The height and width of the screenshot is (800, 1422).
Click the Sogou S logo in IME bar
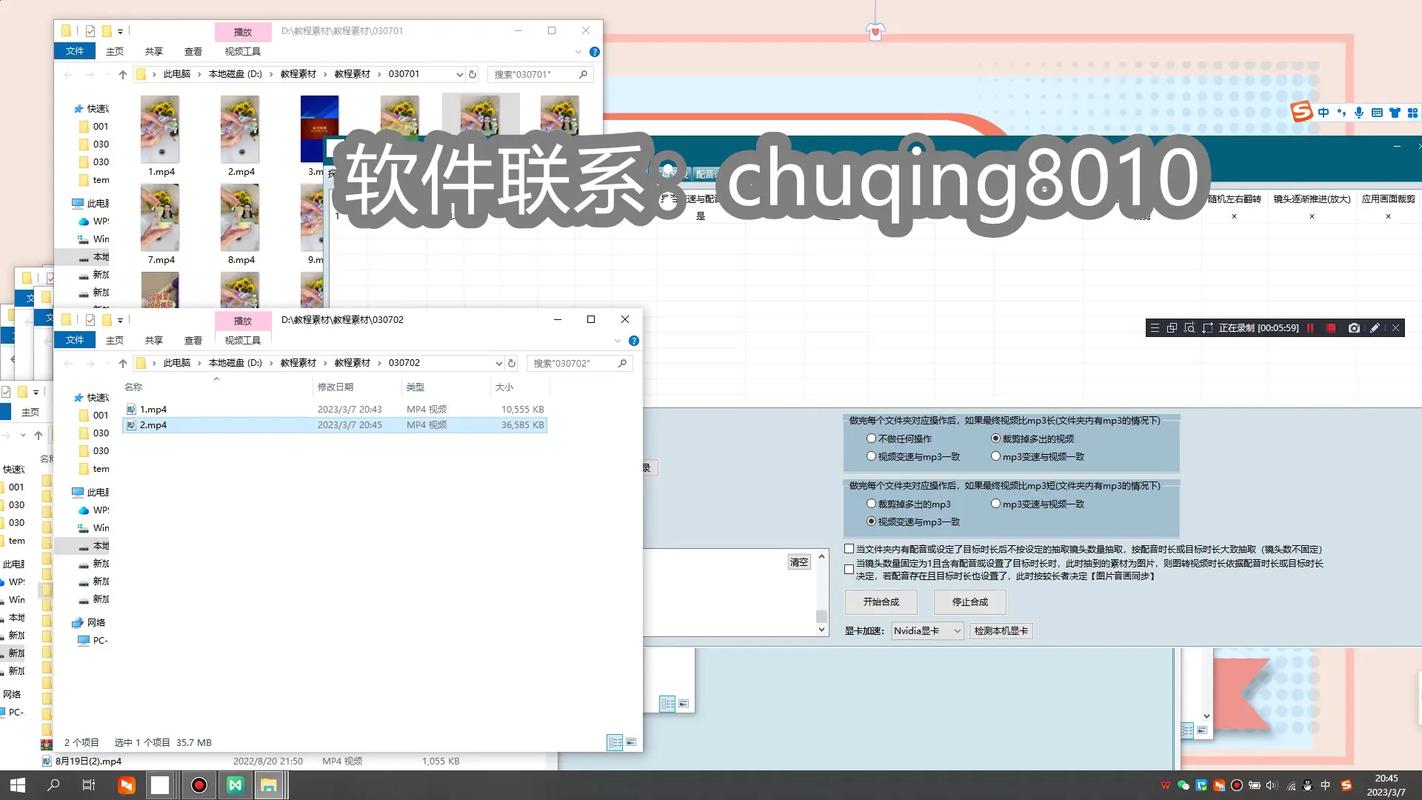(x=1301, y=112)
